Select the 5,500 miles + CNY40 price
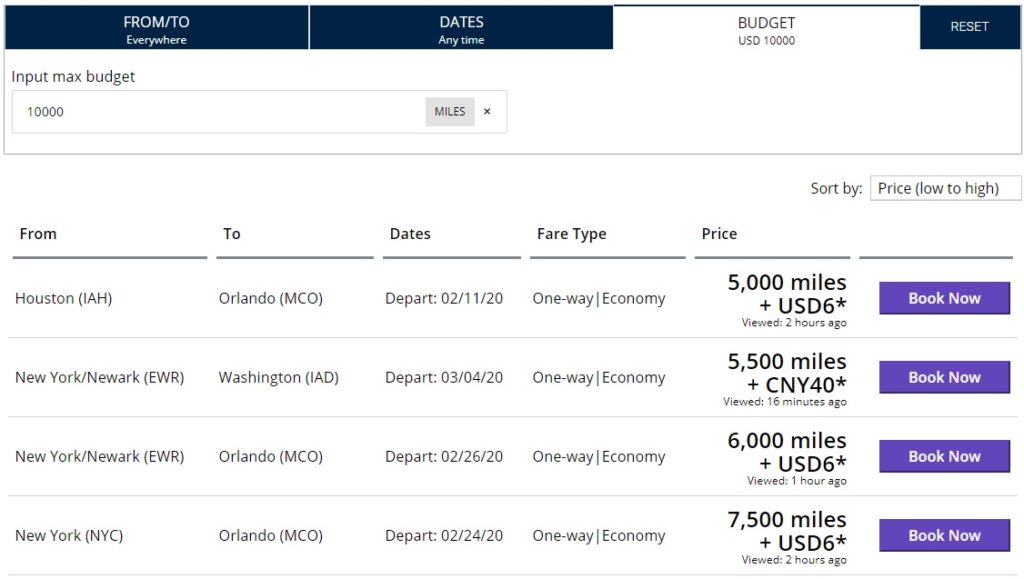Image resolution: width=1024 pixels, height=579 pixels. tap(787, 373)
